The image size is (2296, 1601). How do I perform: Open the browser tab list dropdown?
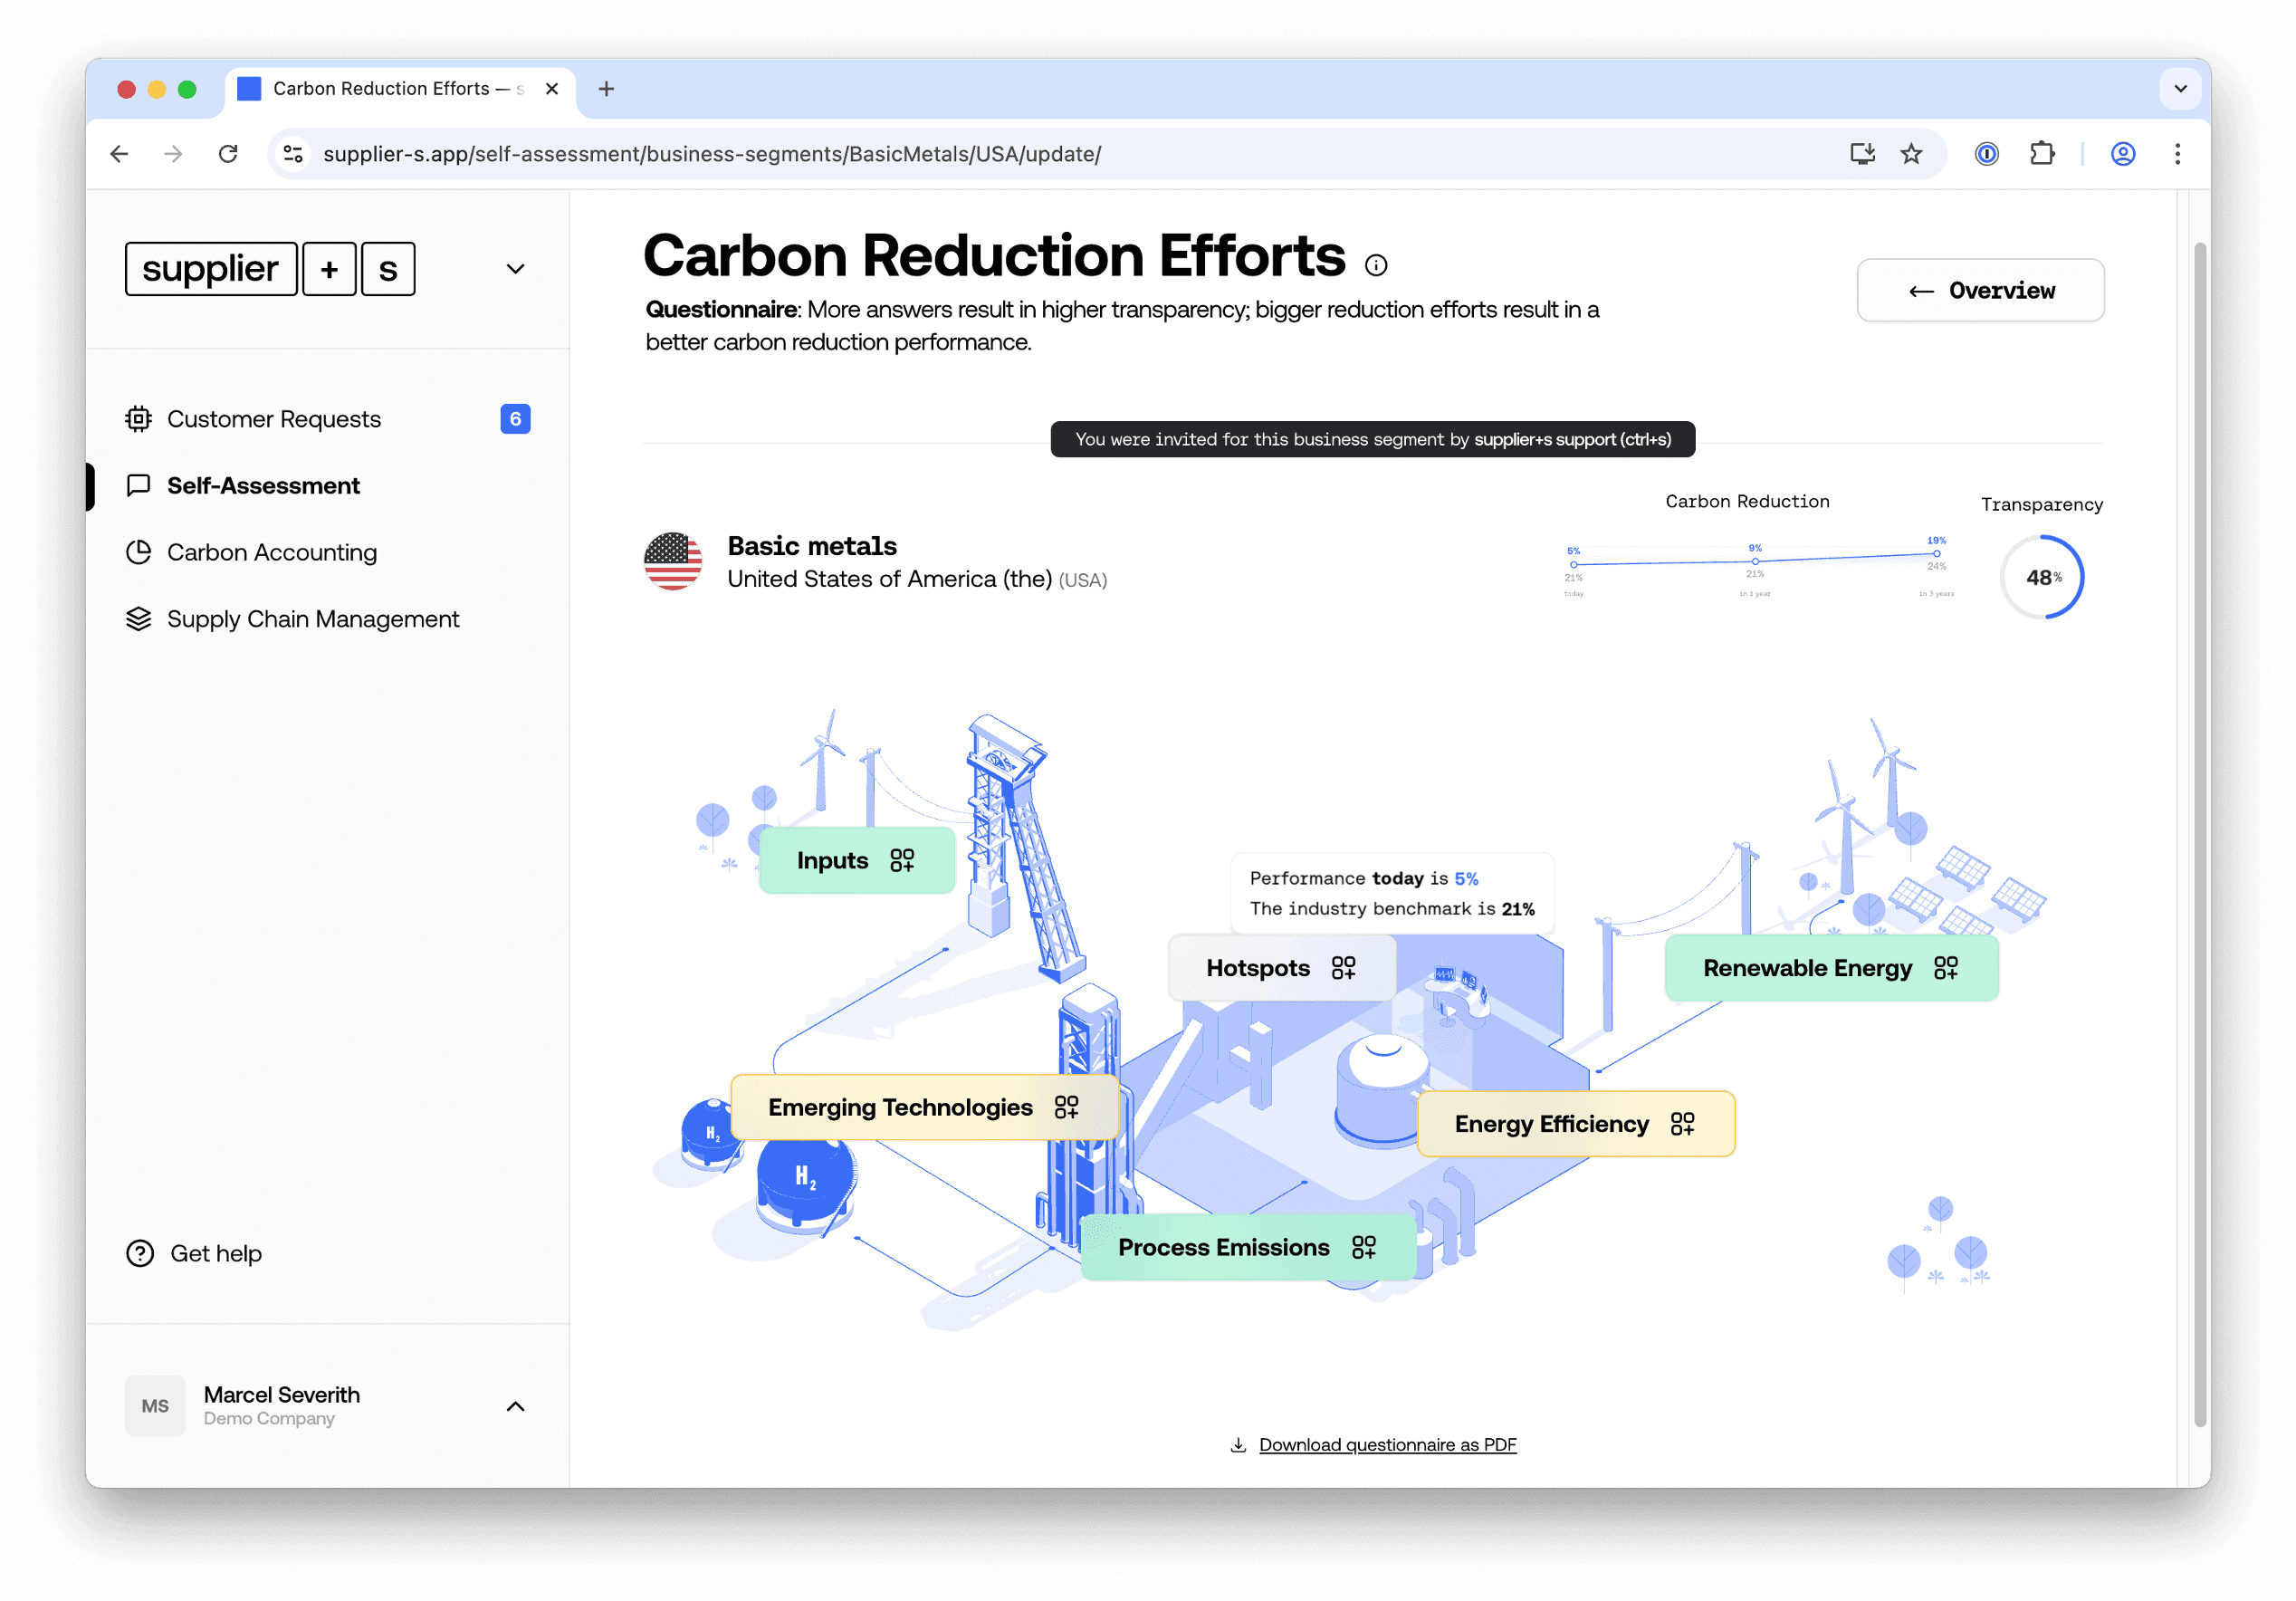(2179, 88)
